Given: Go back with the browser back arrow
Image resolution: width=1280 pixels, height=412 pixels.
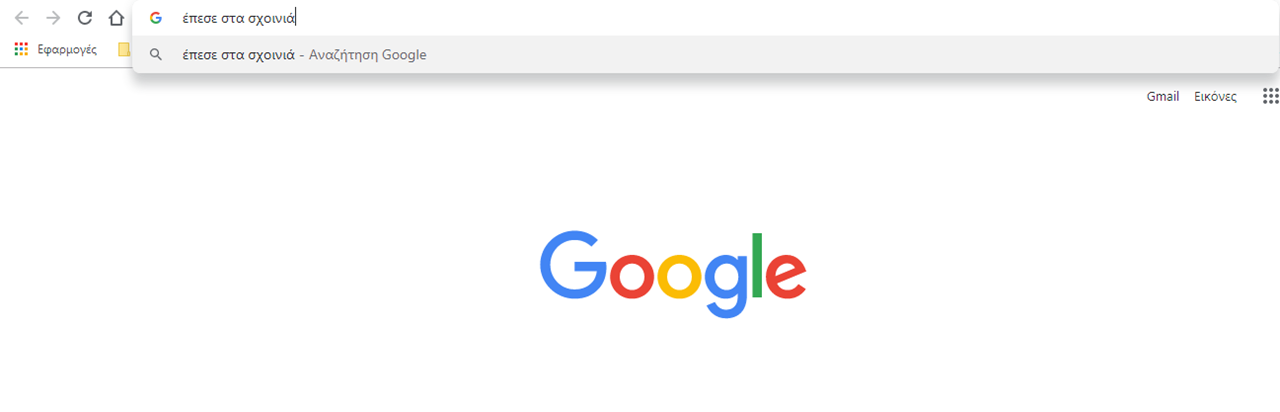Looking at the screenshot, I should pos(22,18).
